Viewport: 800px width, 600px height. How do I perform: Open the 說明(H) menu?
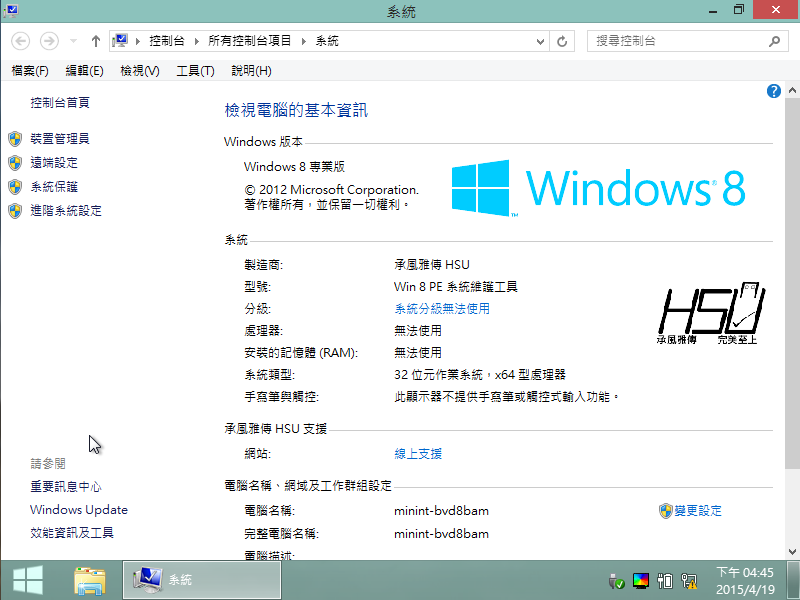click(251, 70)
